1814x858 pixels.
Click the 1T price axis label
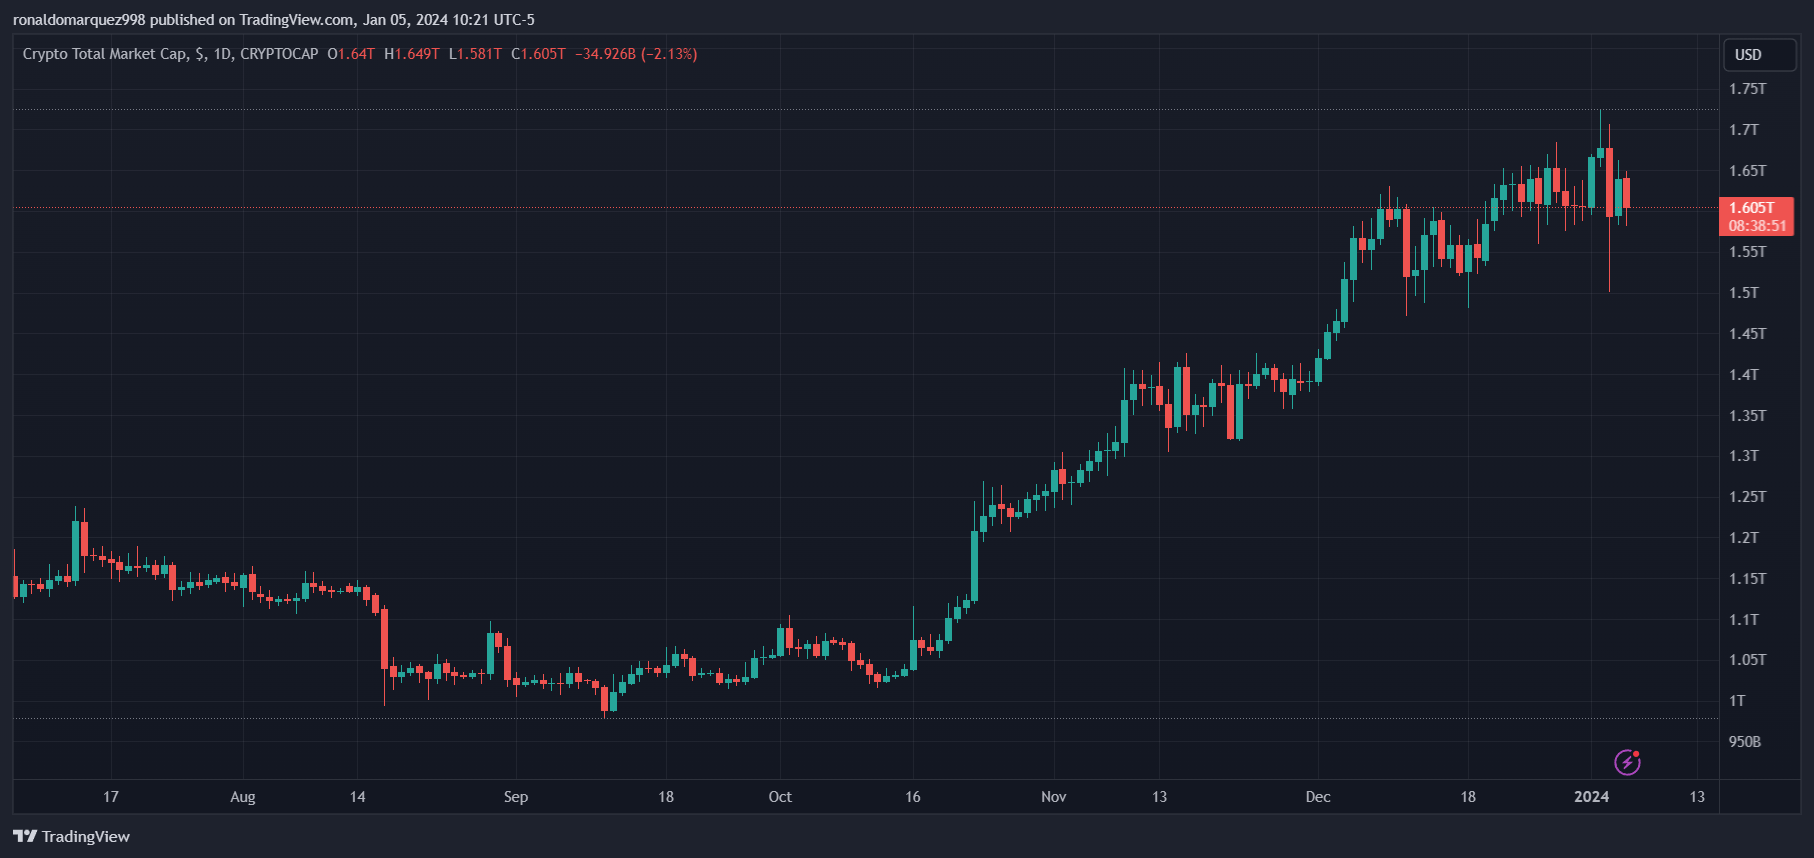tap(1738, 701)
